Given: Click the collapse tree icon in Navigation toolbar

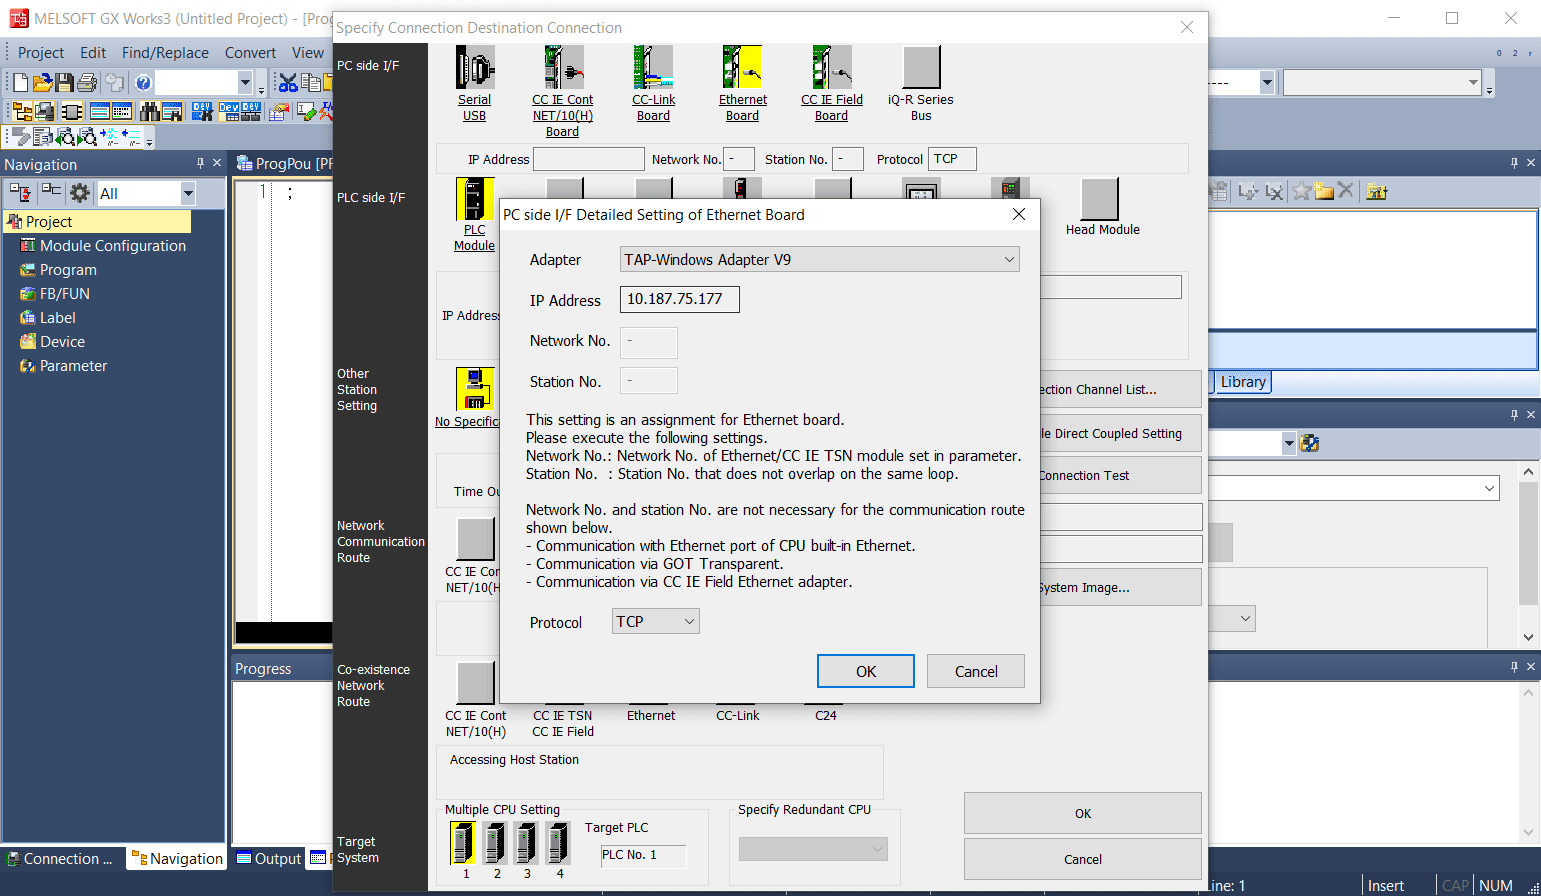Looking at the screenshot, I should pos(51,190).
